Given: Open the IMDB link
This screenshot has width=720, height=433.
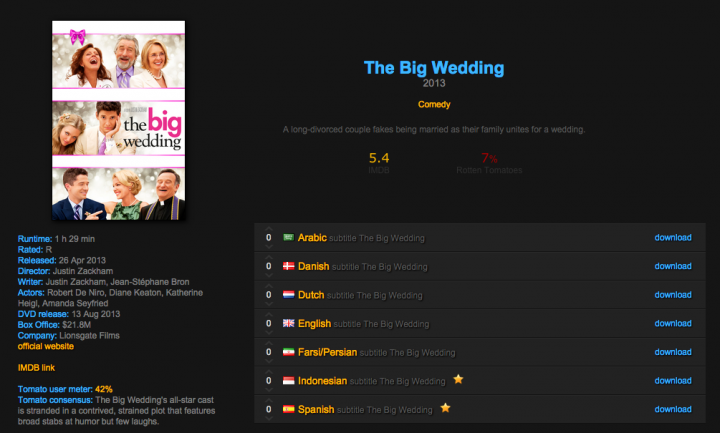Looking at the screenshot, I should coord(36,368).
